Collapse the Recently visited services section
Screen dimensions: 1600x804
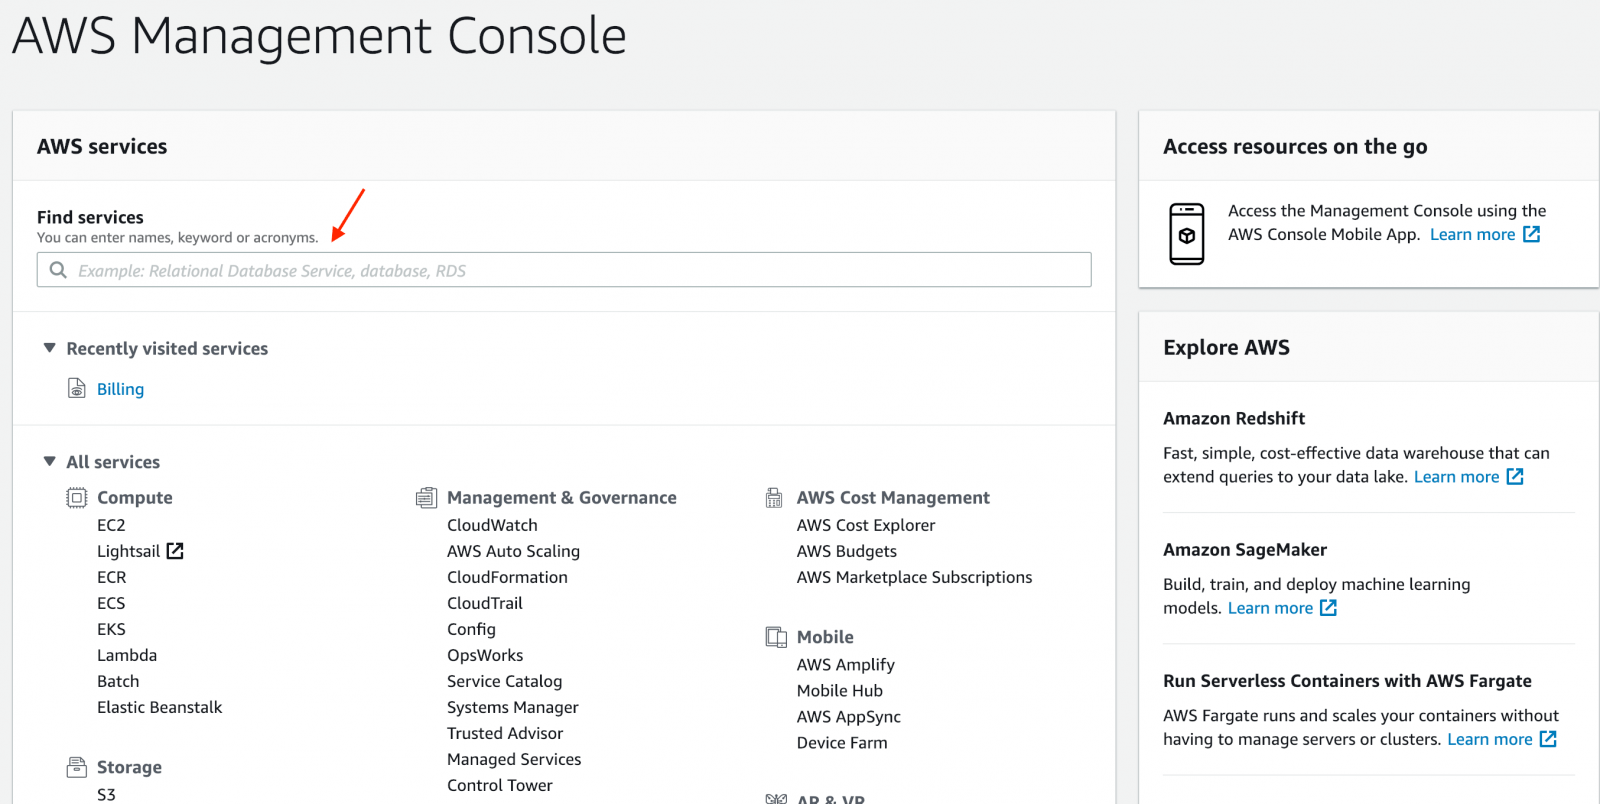click(x=49, y=348)
